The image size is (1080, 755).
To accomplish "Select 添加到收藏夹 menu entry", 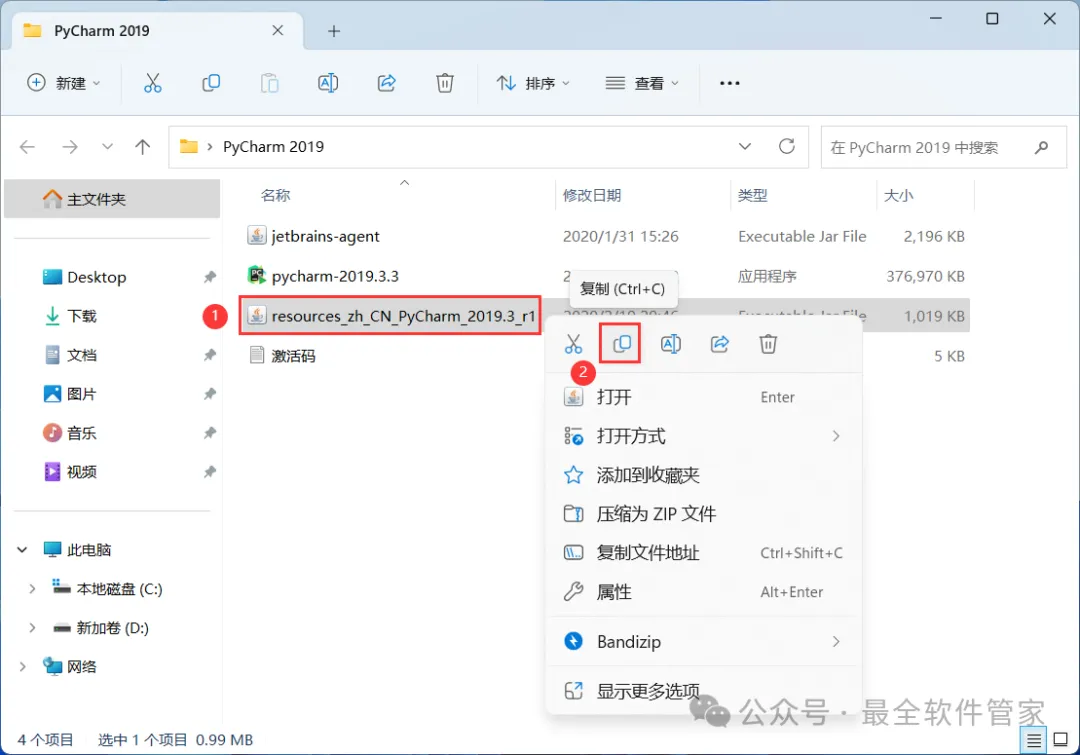I will 704,475.
